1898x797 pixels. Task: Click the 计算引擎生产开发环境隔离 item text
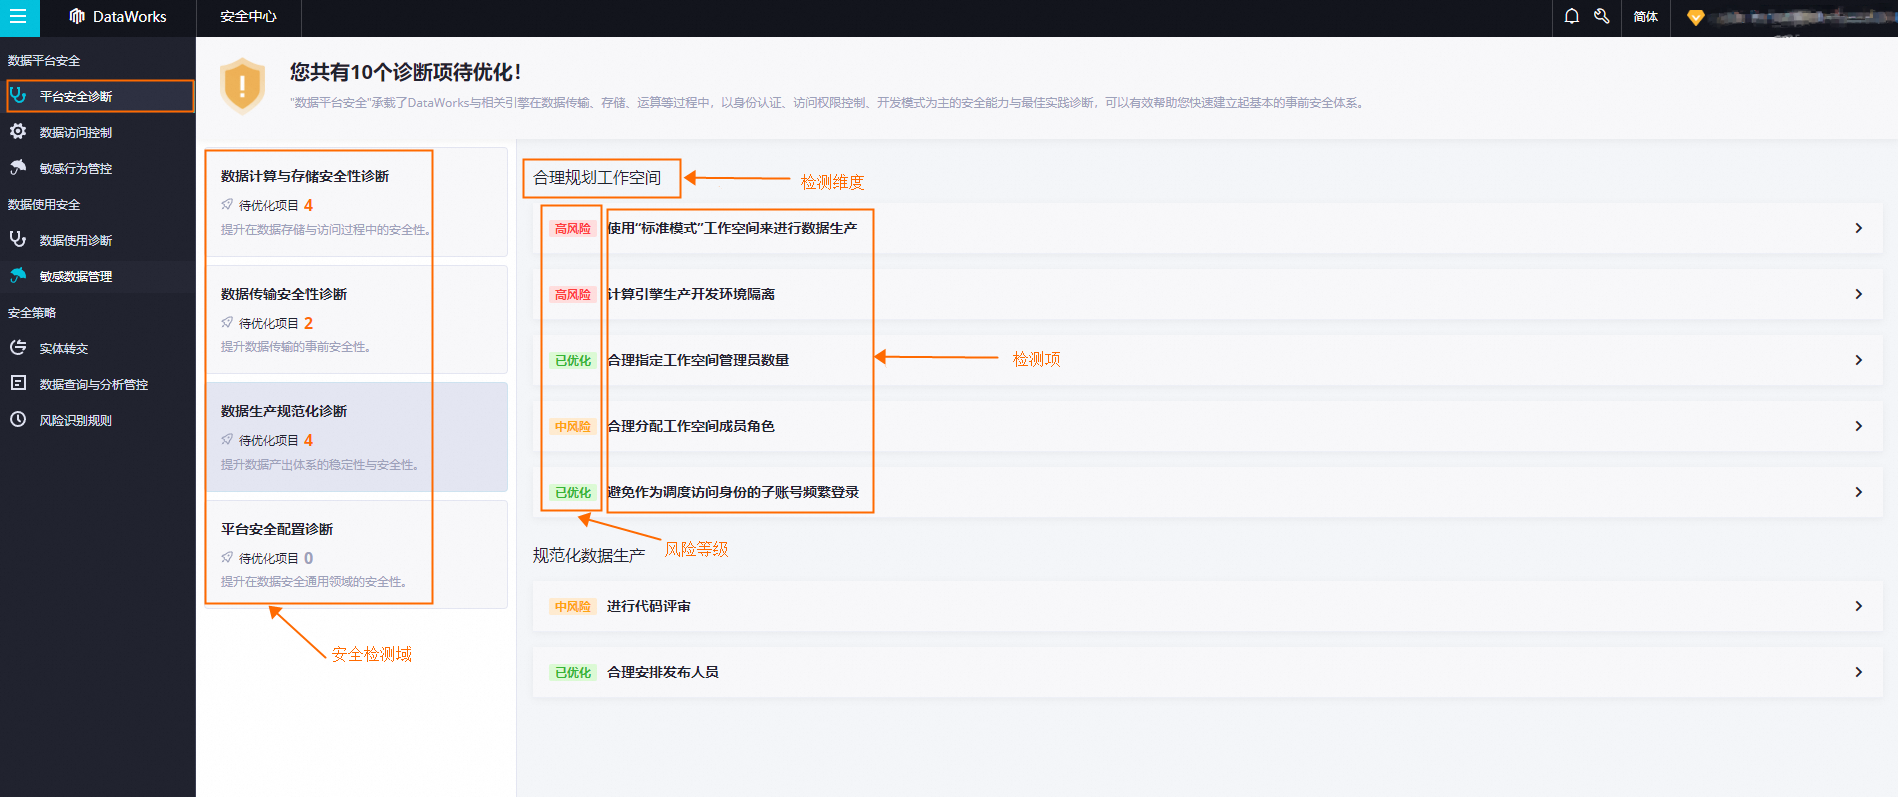tap(691, 294)
